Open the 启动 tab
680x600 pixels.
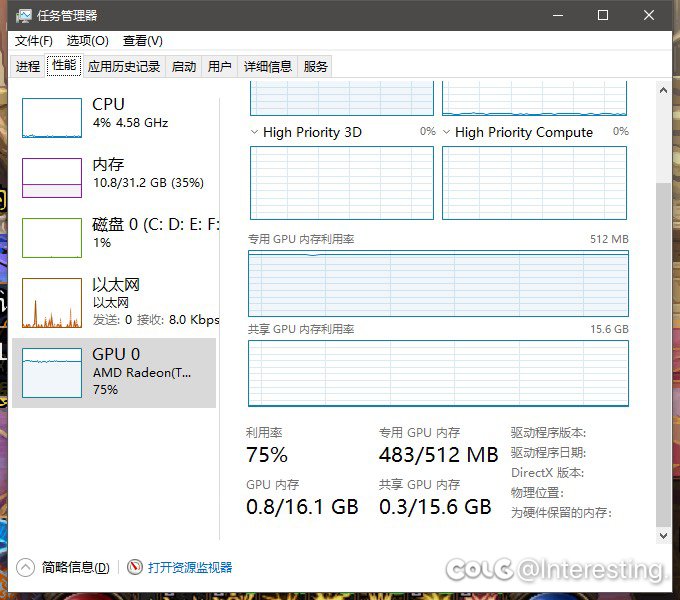point(183,67)
